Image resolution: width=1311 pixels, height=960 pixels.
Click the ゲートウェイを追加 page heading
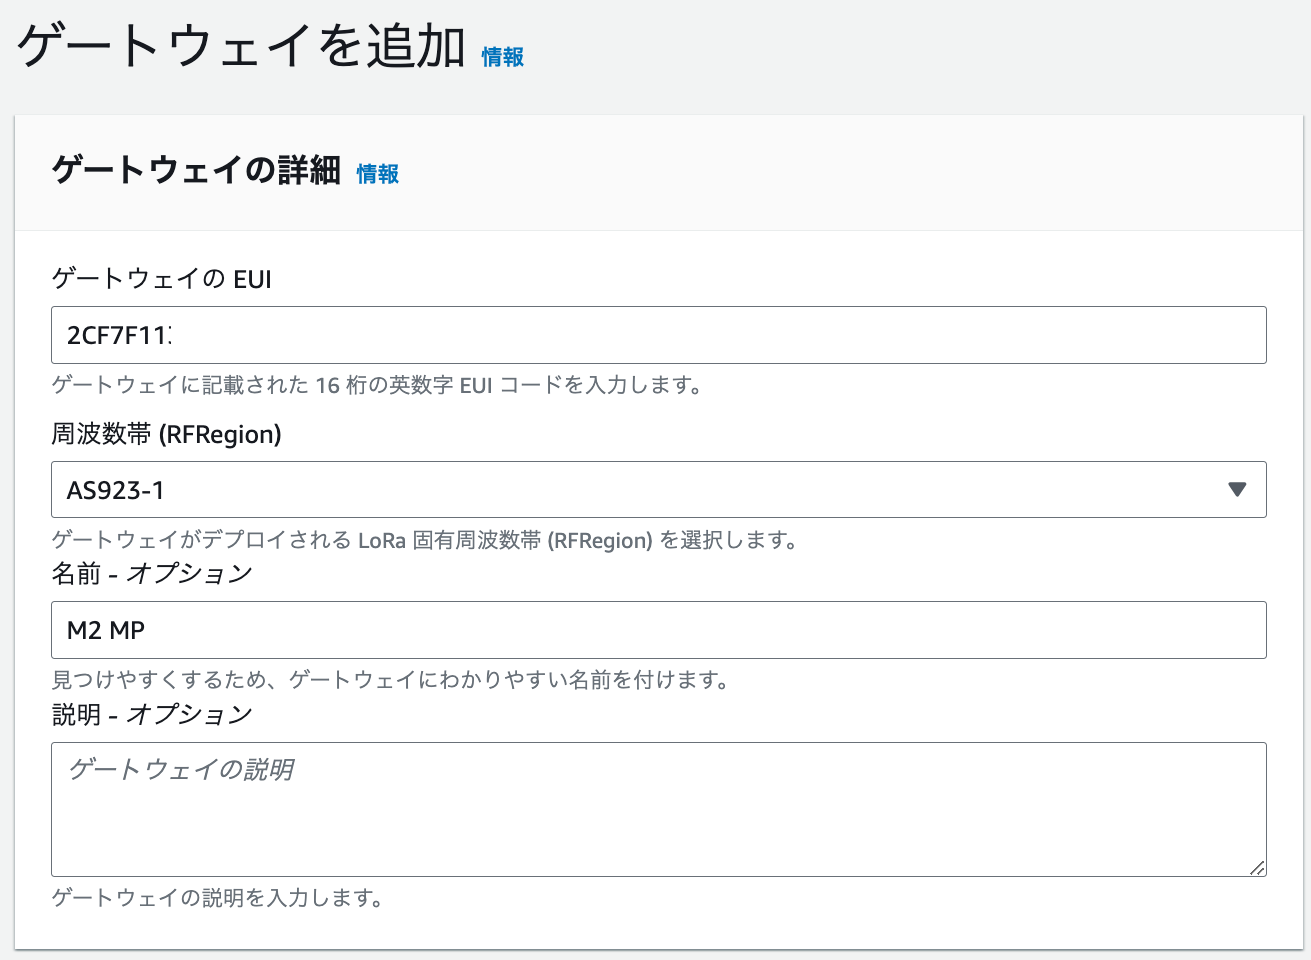pos(242,45)
